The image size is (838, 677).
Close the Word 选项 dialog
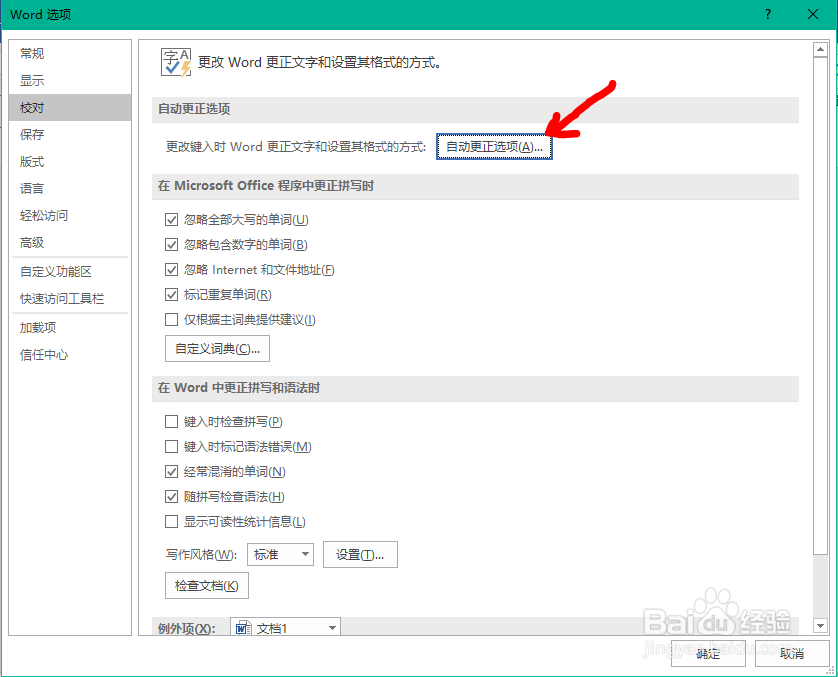tap(813, 14)
